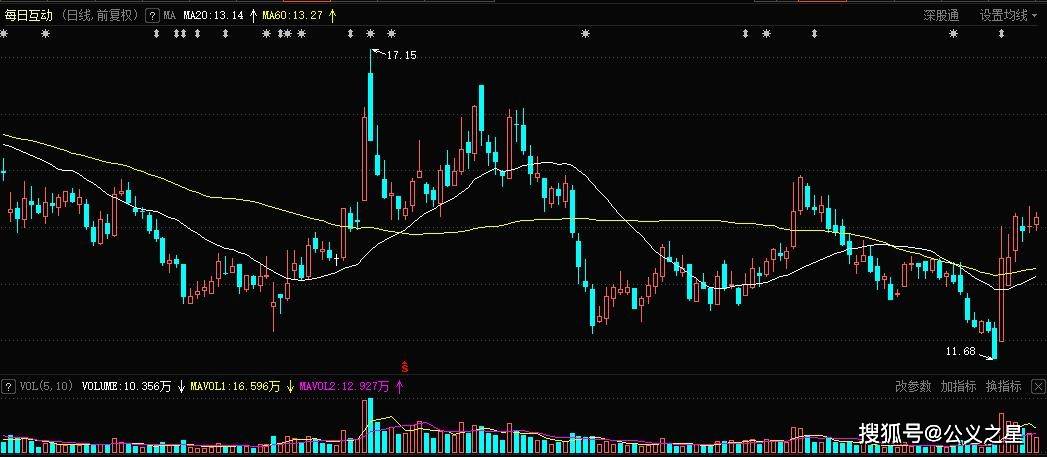The height and width of the screenshot is (457, 1047).
Task: Click 改参数 to modify parameters
Action: (913, 386)
